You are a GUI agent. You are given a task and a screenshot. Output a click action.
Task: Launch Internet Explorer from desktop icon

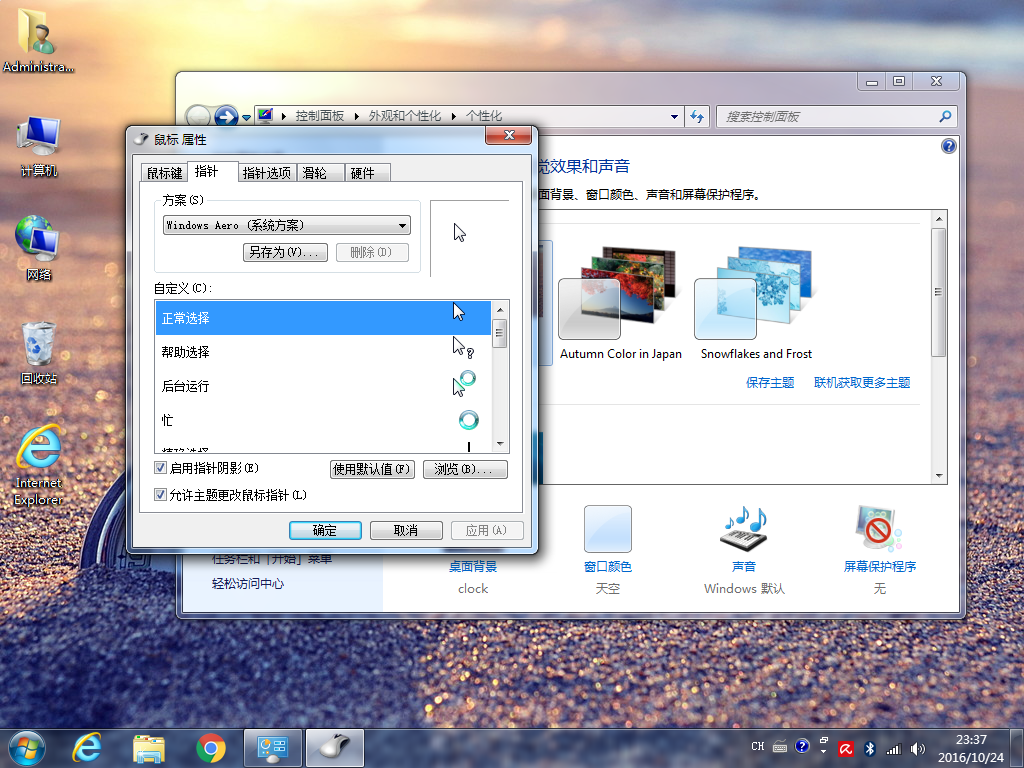point(38,465)
